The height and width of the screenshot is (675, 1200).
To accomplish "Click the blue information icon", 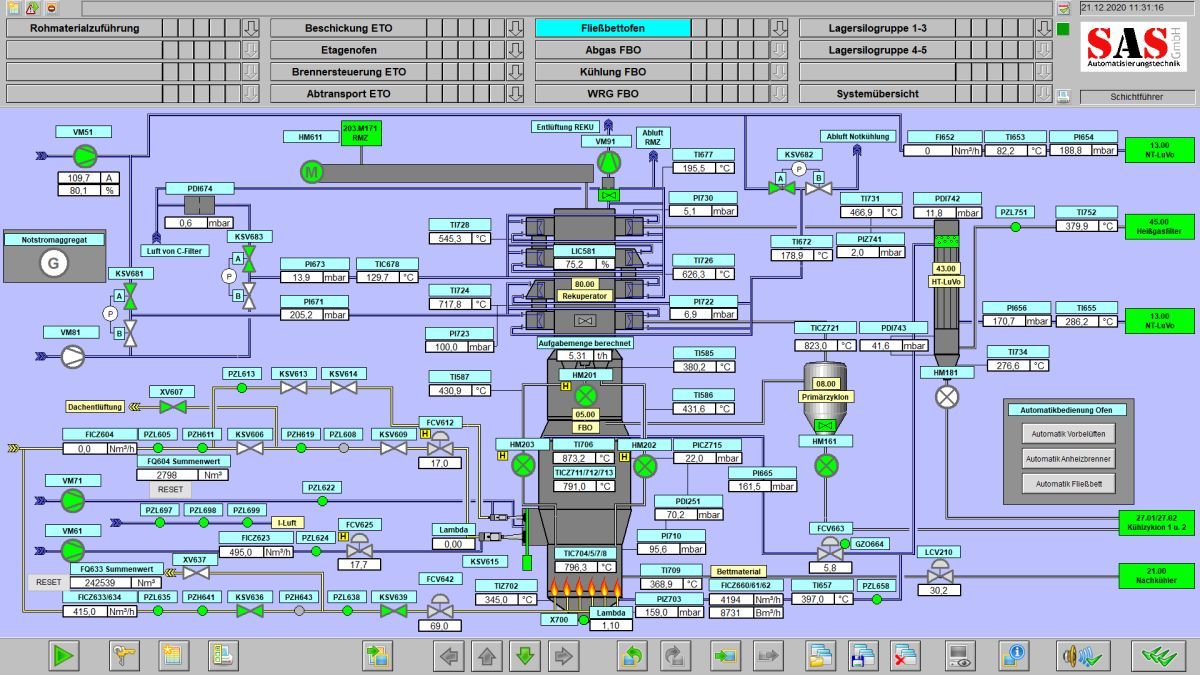I will pyautogui.click(x=1015, y=656).
